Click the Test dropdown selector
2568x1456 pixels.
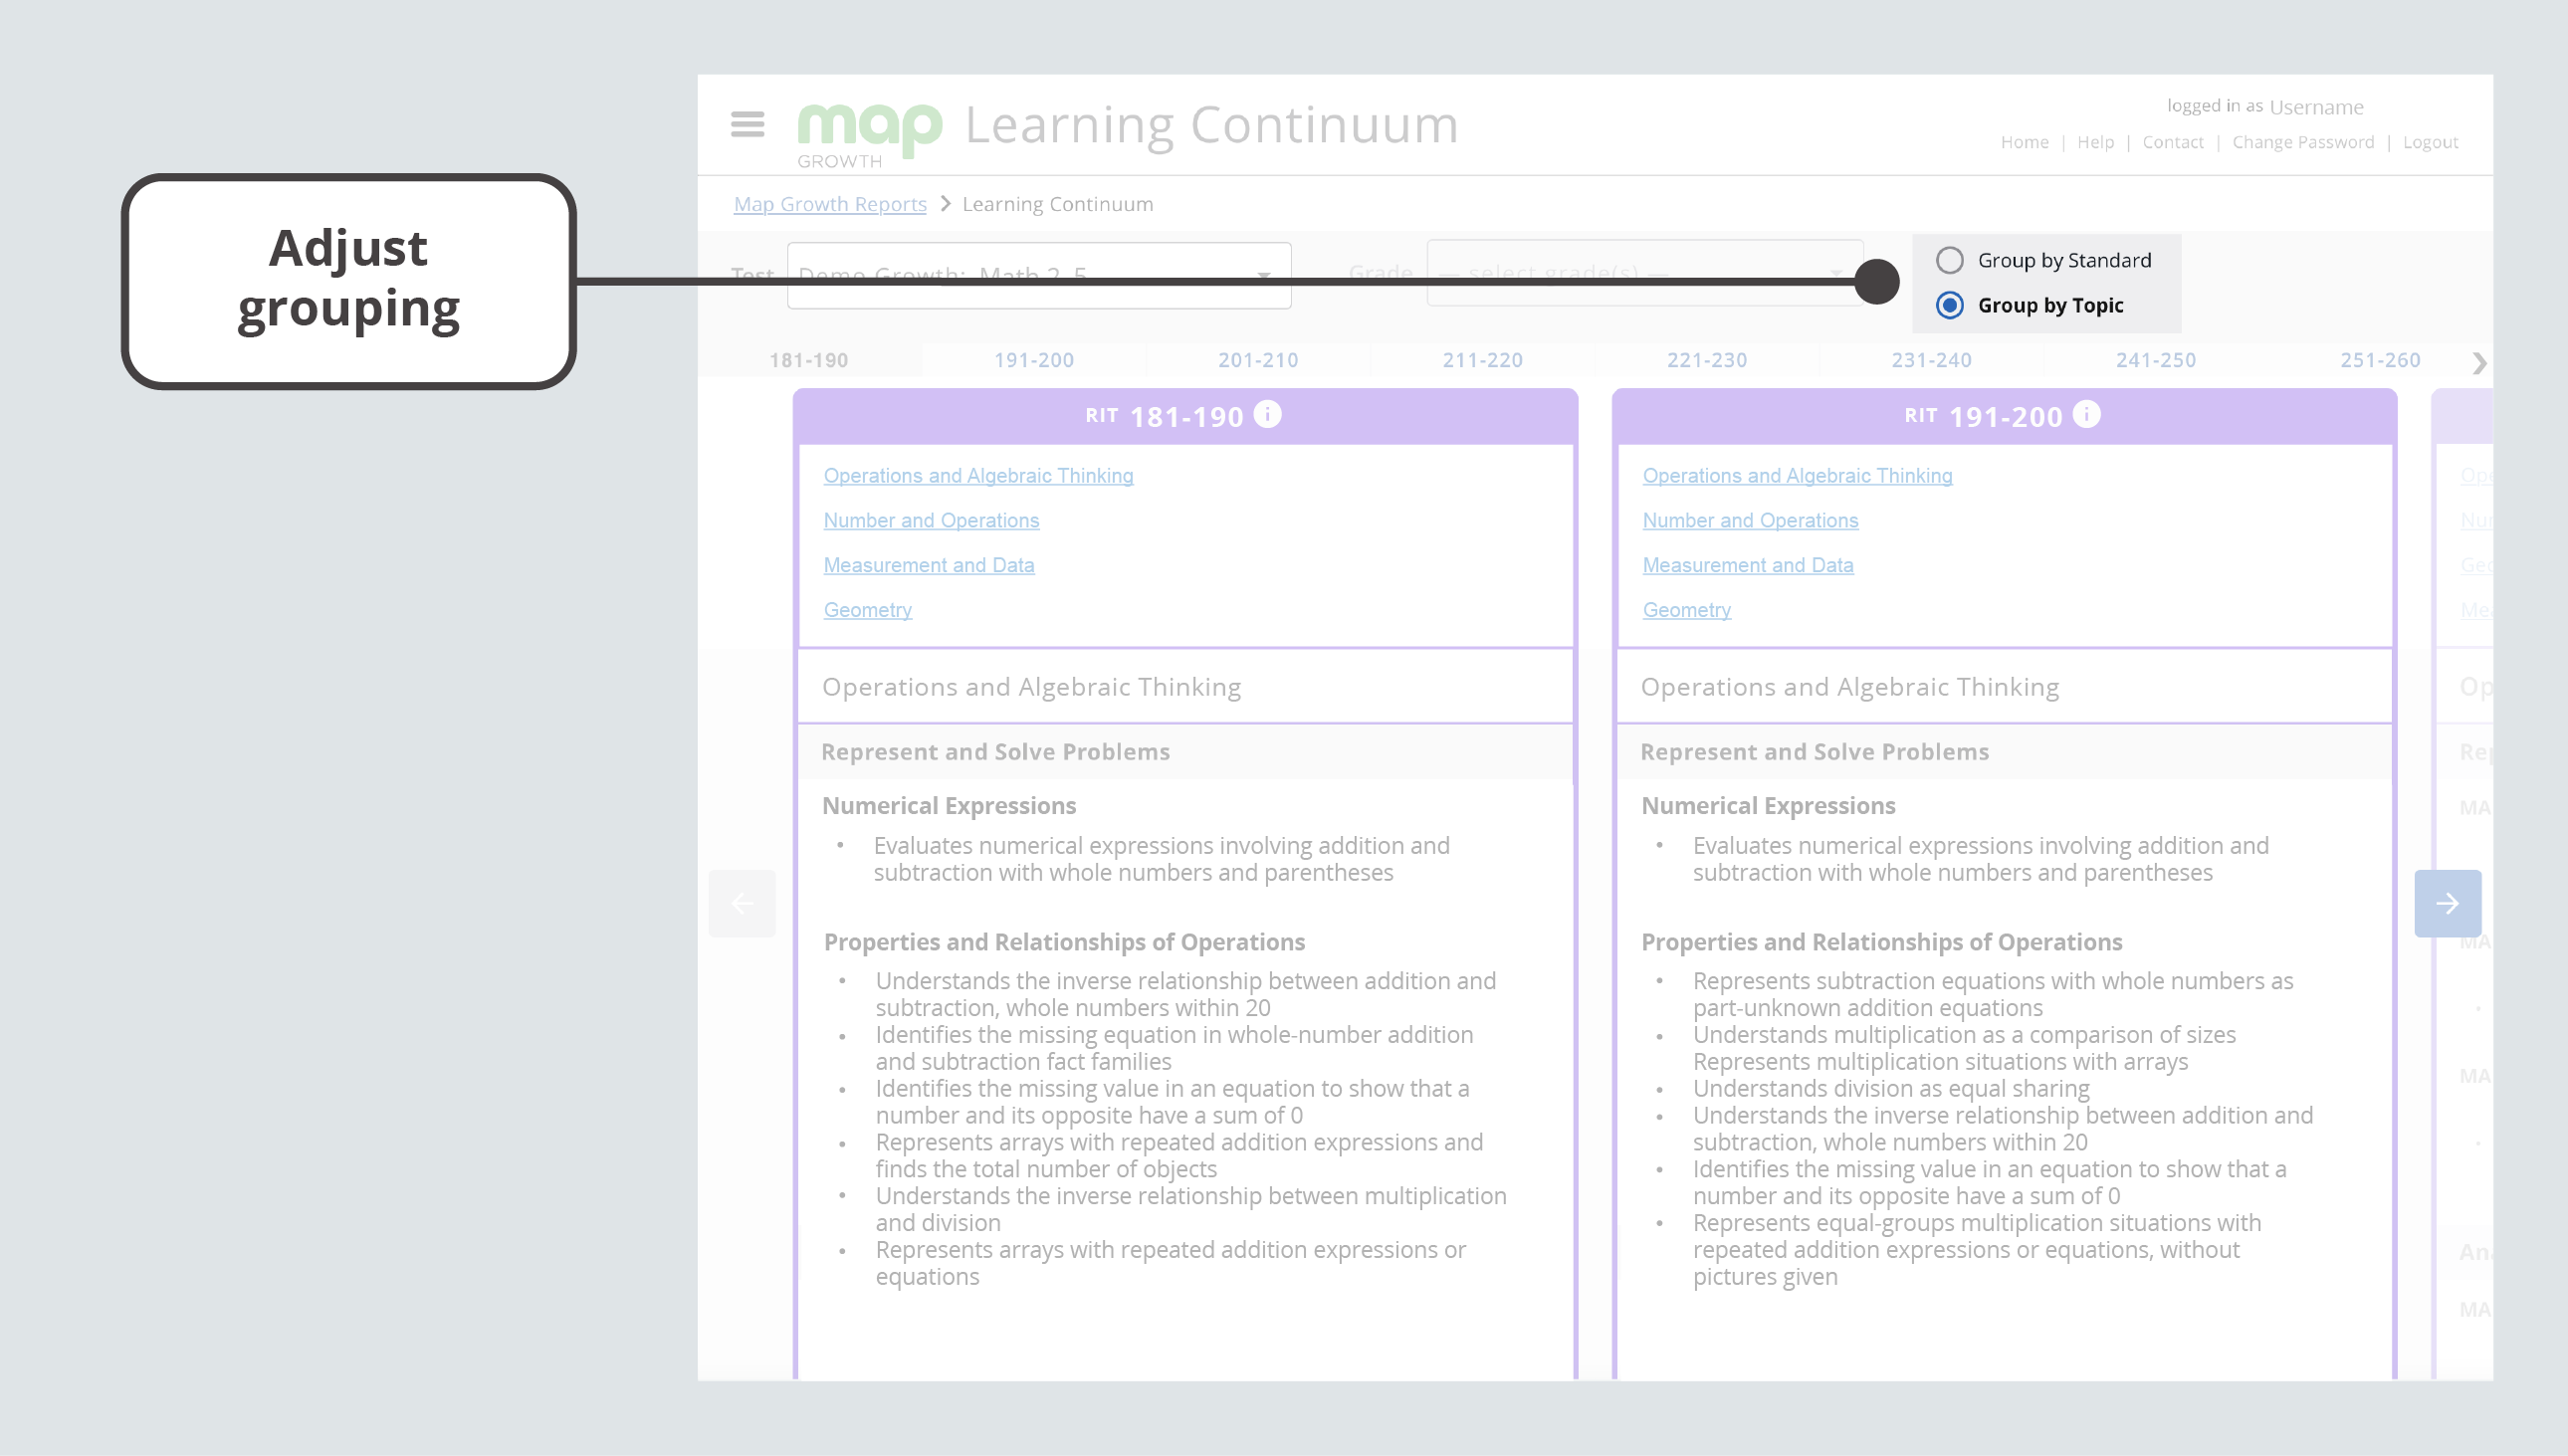(1039, 275)
